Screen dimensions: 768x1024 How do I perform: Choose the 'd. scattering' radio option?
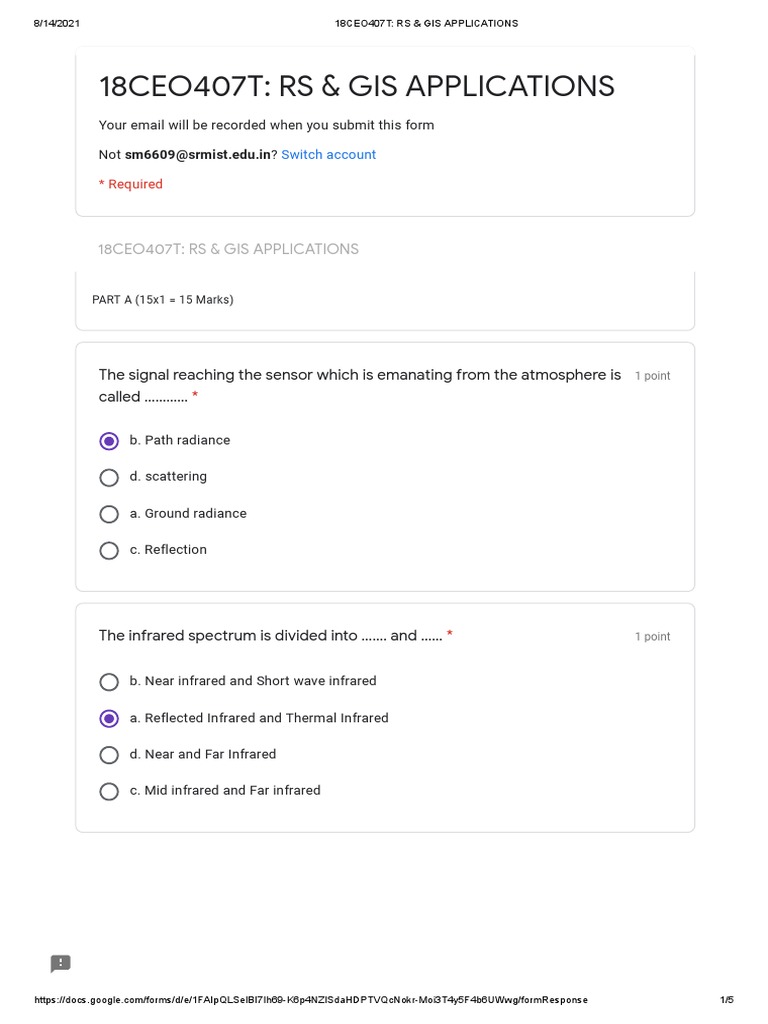[109, 477]
